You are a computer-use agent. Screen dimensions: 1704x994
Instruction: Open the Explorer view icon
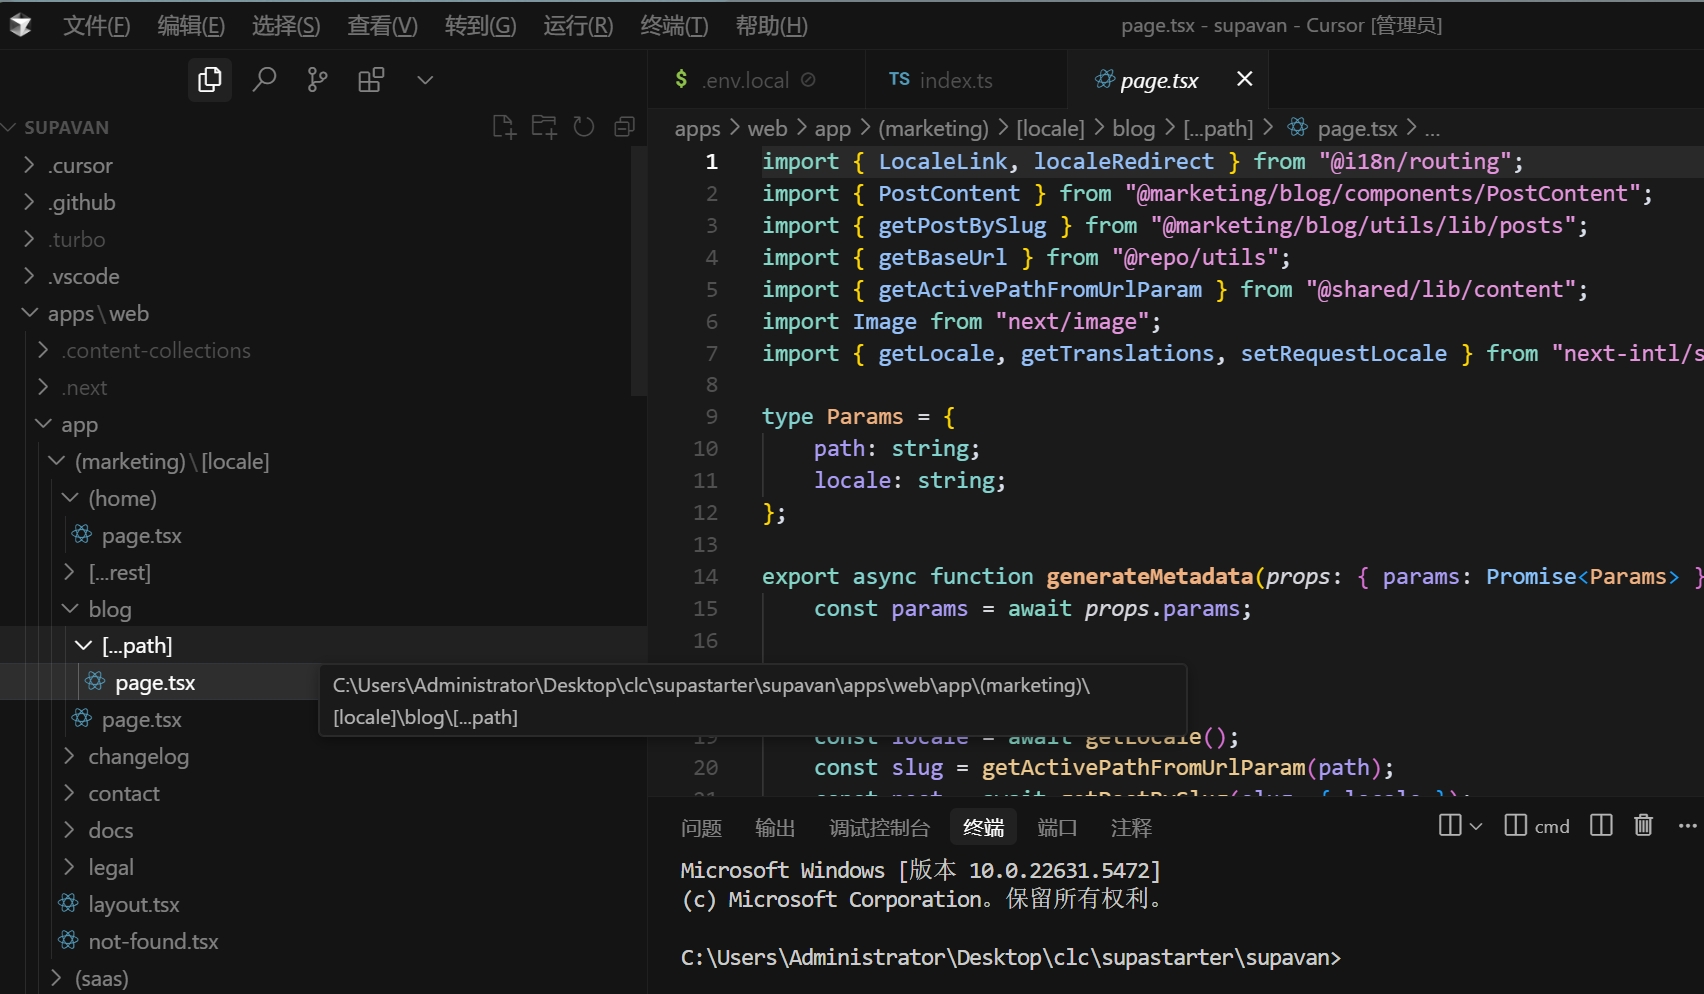[210, 80]
